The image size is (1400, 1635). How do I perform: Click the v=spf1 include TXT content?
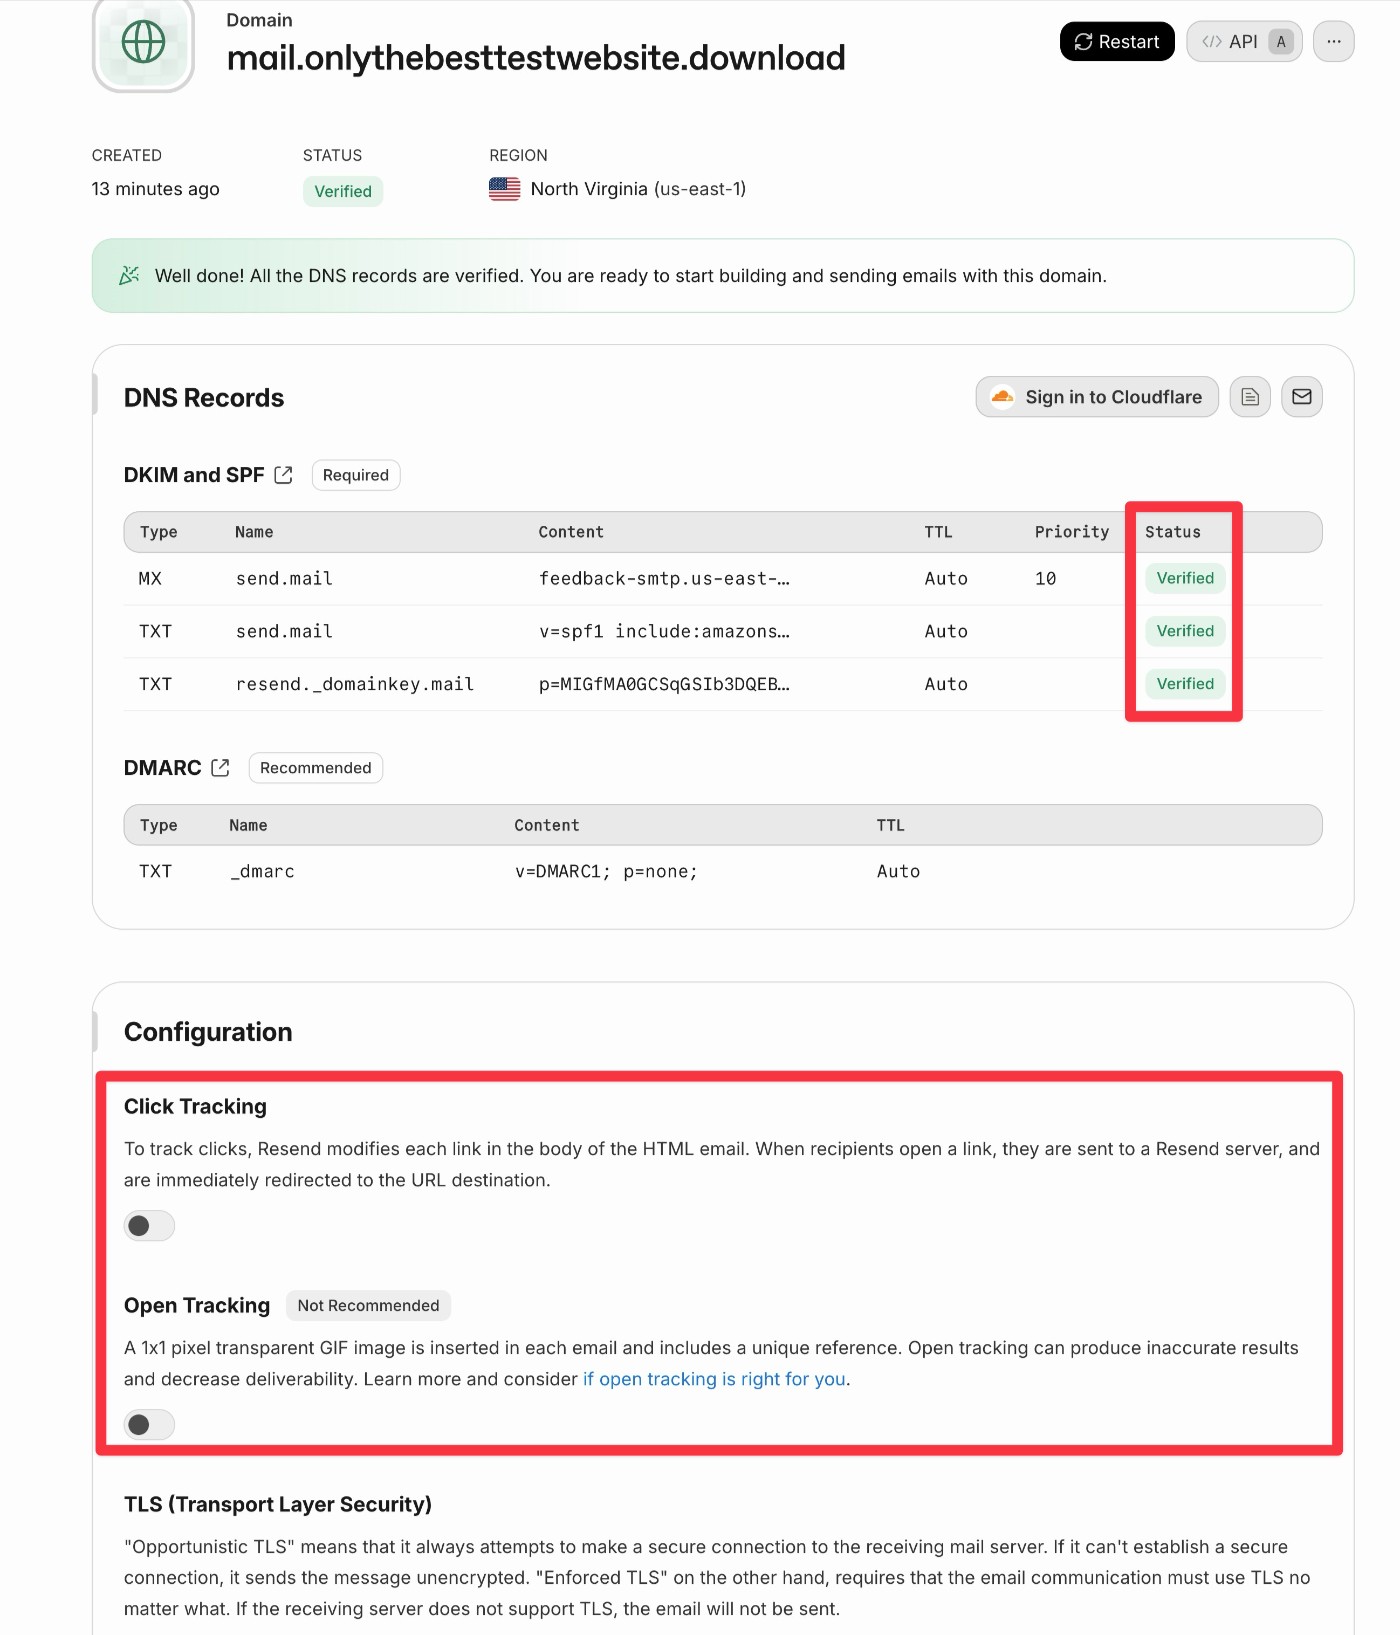point(664,631)
